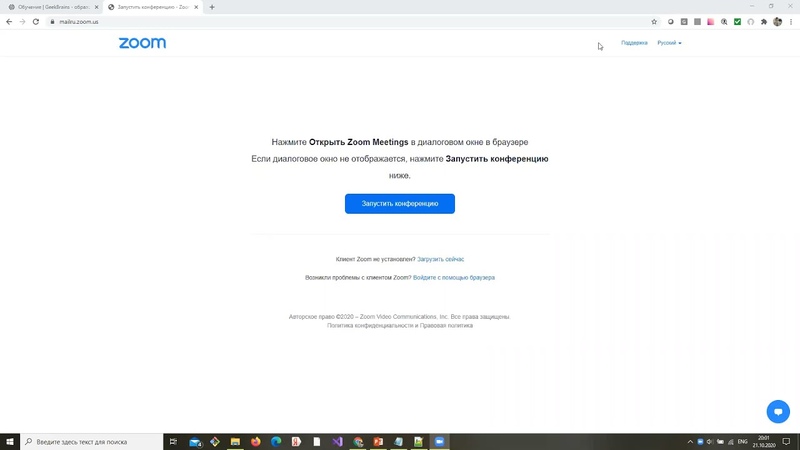This screenshot has width=800, height=450.
Task: Open the Загрузить сейчас download link
Action: tap(440, 259)
